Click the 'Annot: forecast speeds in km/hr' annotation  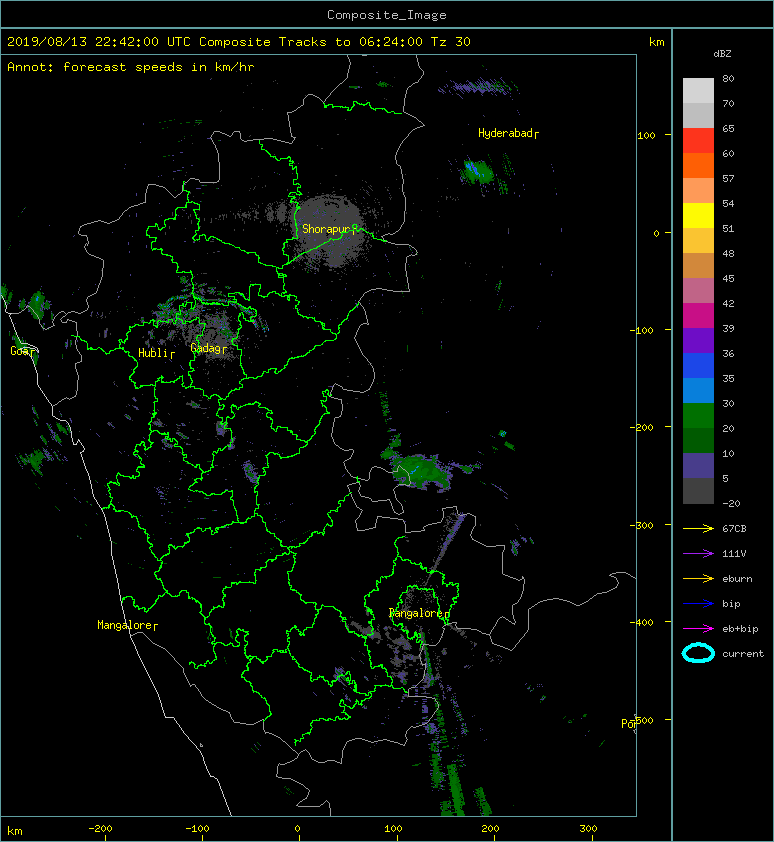point(131,67)
